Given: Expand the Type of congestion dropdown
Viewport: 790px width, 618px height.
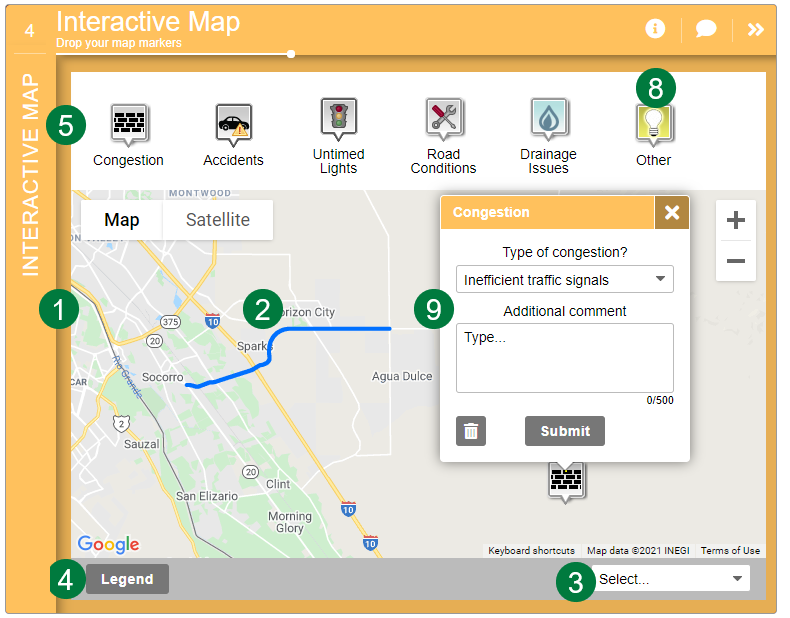Looking at the screenshot, I should pos(564,280).
